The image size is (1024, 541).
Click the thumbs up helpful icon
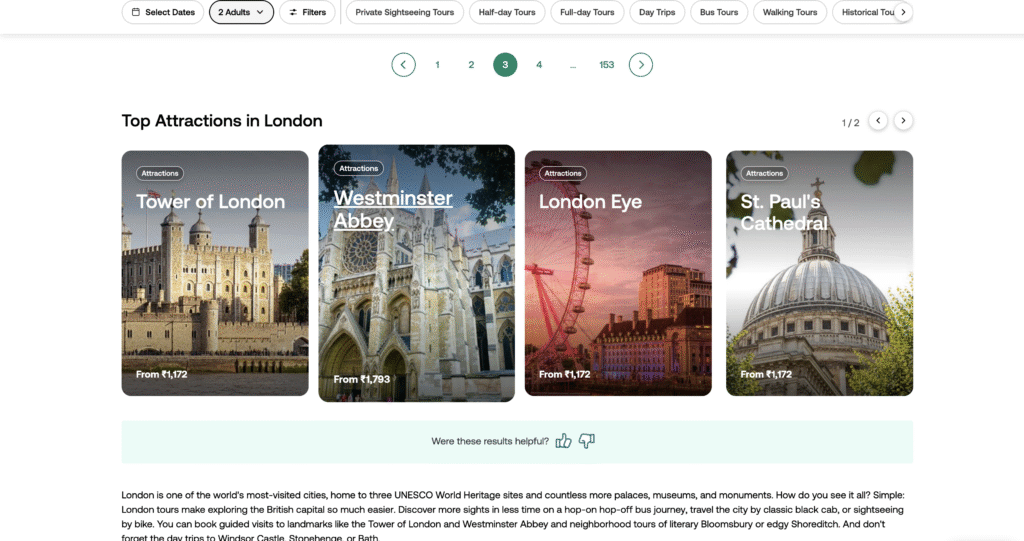tap(563, 441)
